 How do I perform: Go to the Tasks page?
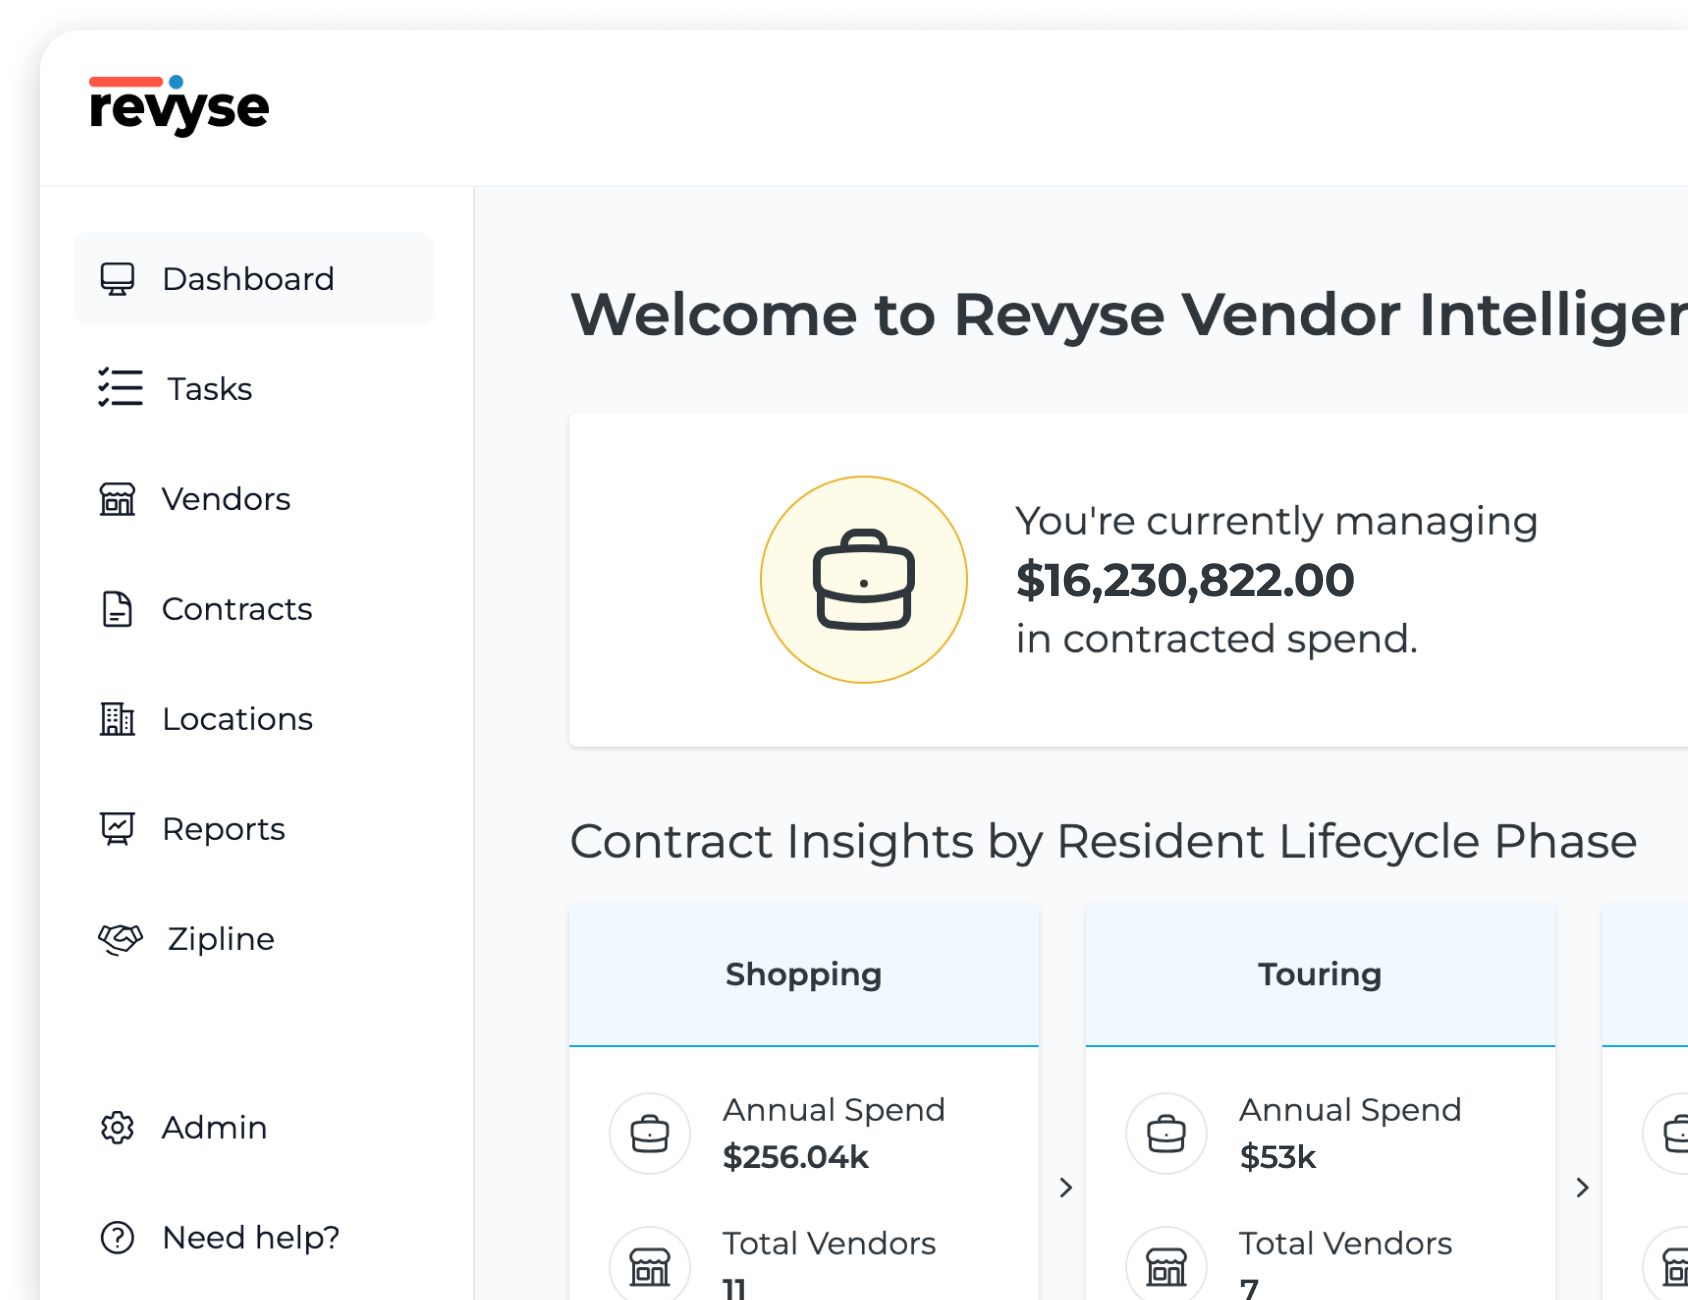pos(253,388)
